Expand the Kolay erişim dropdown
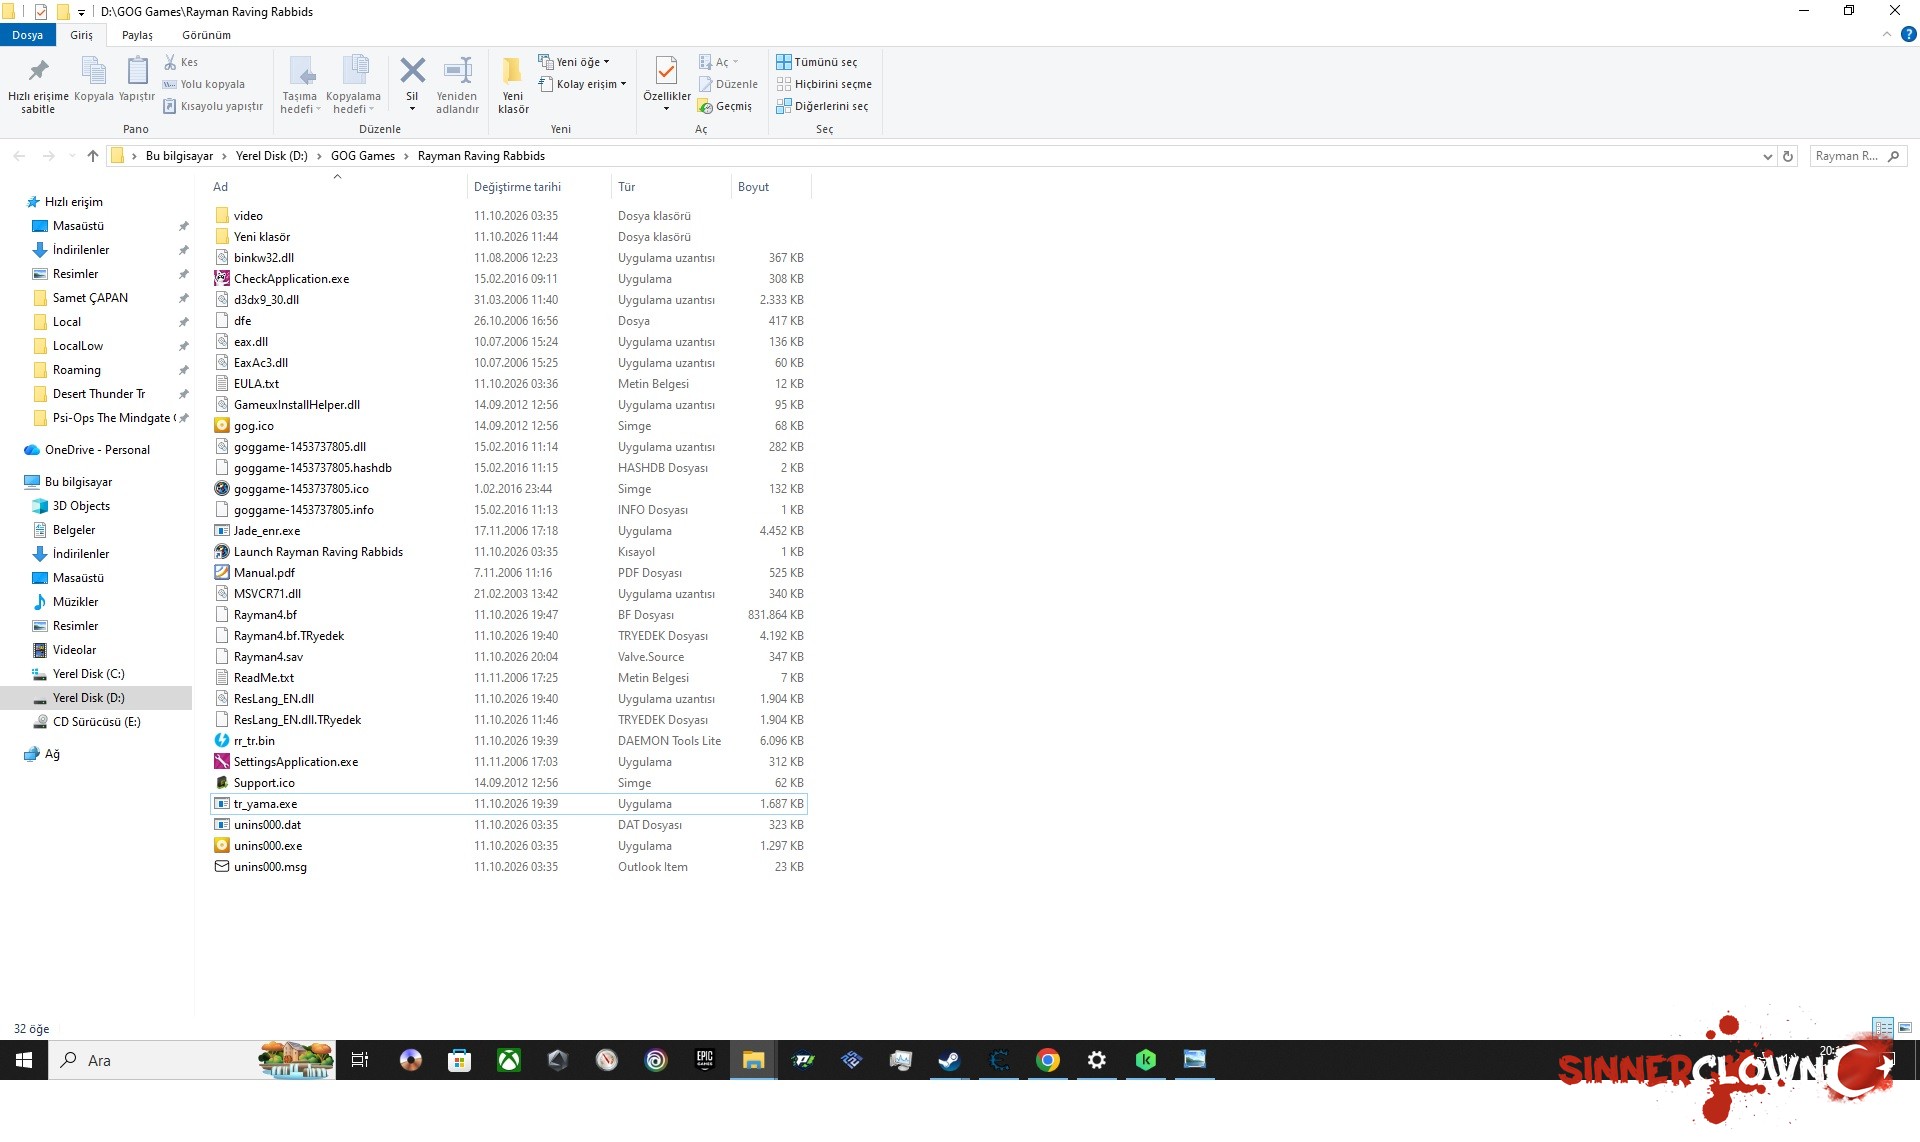 coord(582,84)
